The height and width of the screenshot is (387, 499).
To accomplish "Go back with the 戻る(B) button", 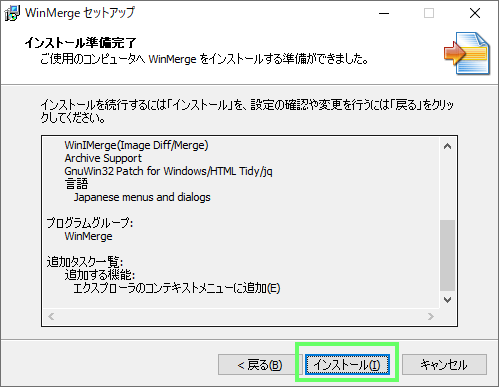I will tap(260, 365).
